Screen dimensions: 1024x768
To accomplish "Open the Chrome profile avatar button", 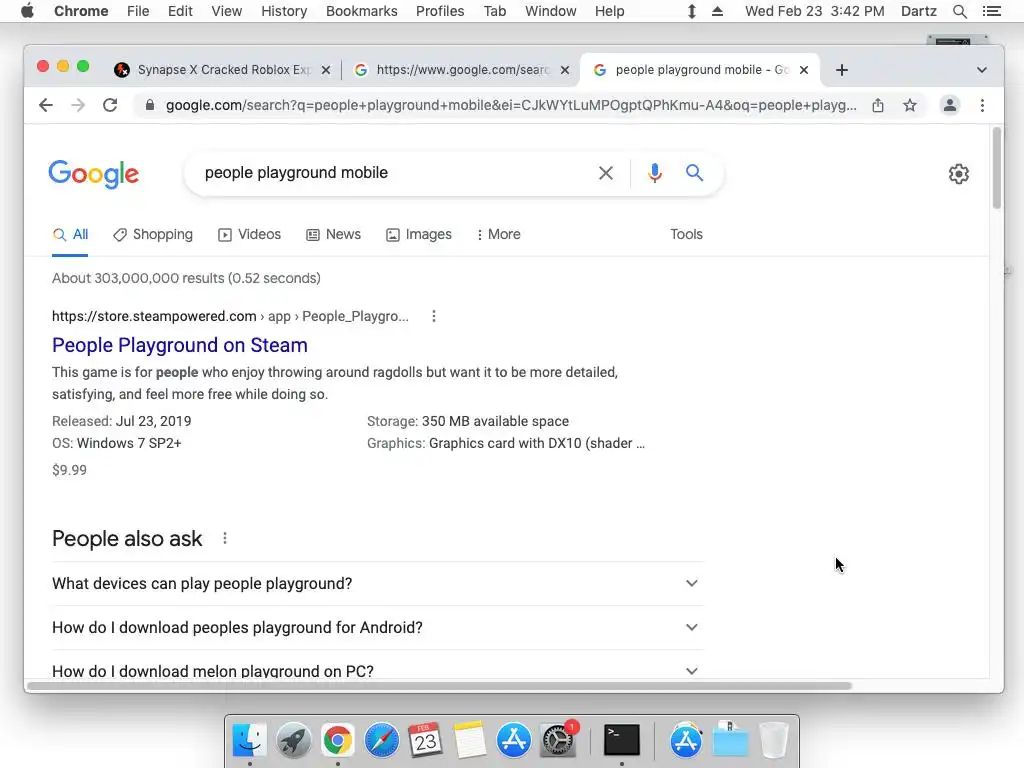I will [950, 105].
